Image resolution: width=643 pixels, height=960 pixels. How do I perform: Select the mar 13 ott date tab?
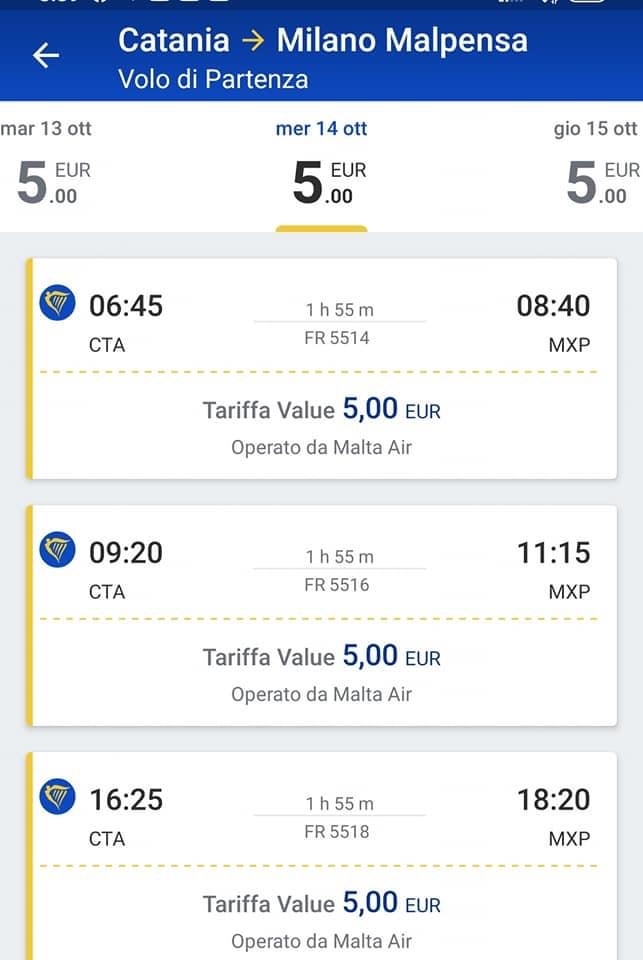click(48, 166)
